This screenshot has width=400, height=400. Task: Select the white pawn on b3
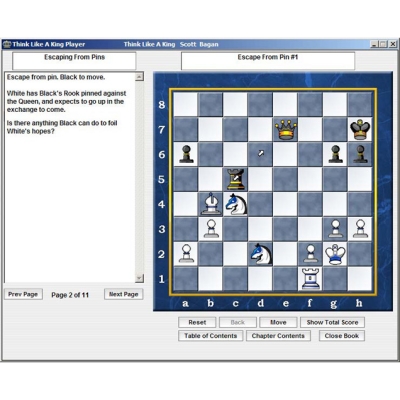click(x=211, y=229)
